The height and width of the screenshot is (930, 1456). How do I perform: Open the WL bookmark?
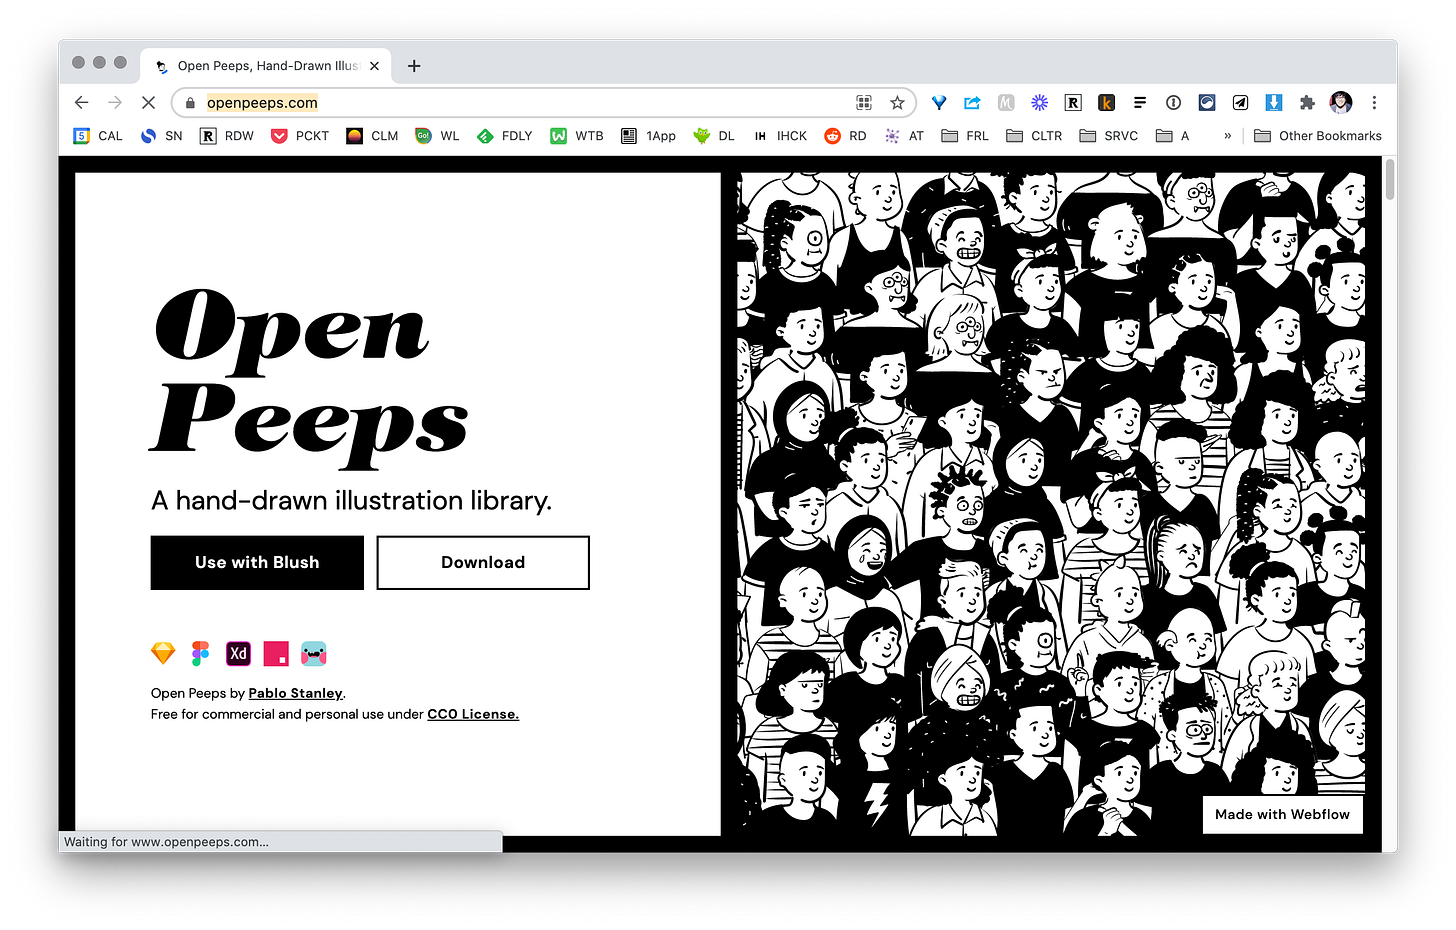(x=437, y=136)
